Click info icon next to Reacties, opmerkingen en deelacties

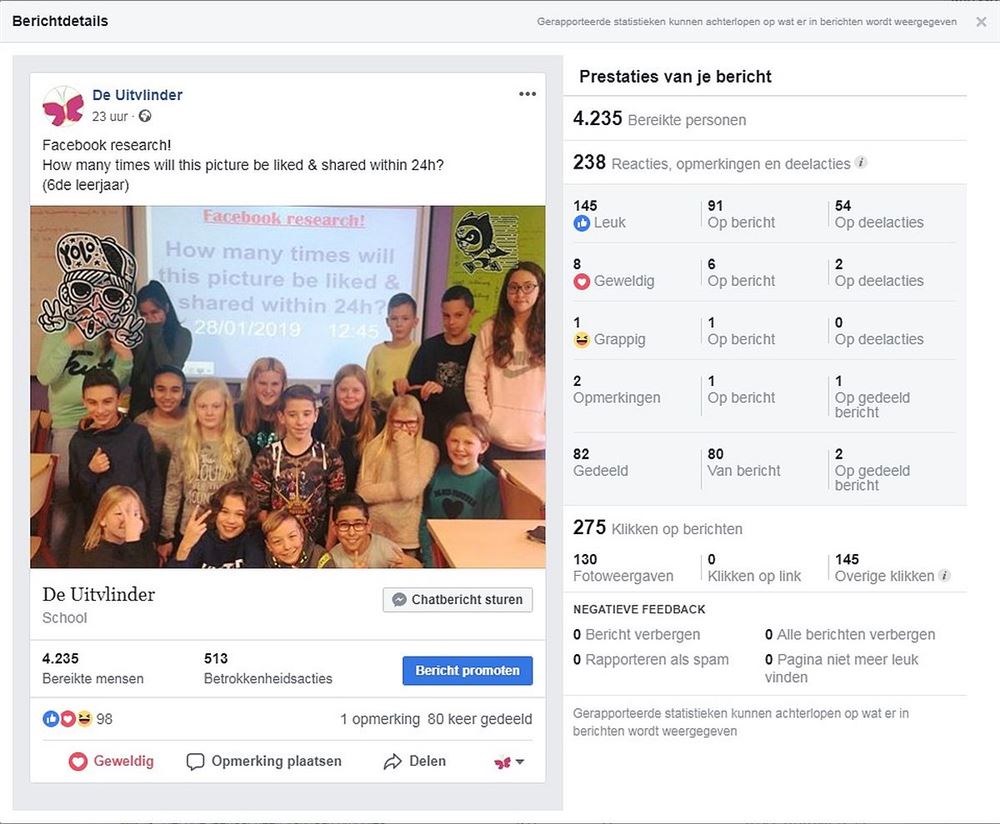coord(860,162)
